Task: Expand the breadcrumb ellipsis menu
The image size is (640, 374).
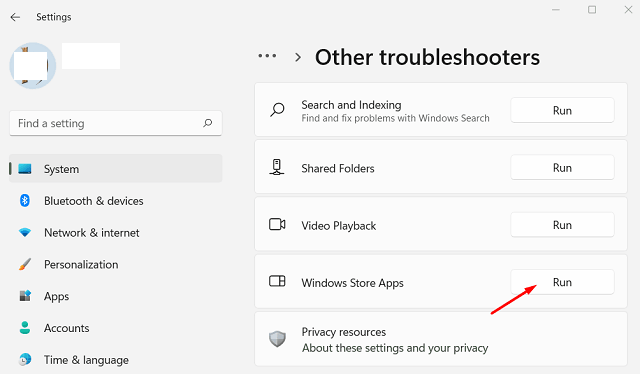Action: pyautogui.click(x=267, y=56)
